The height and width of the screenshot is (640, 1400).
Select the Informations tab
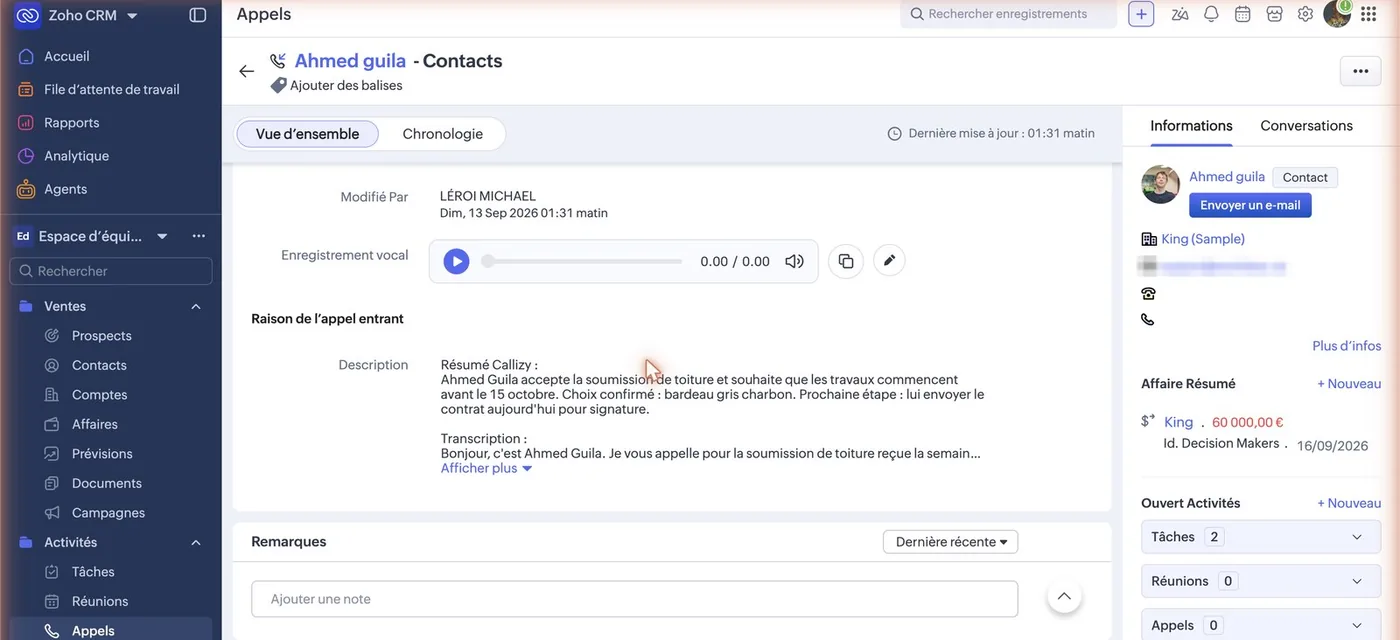(1191, 126)
